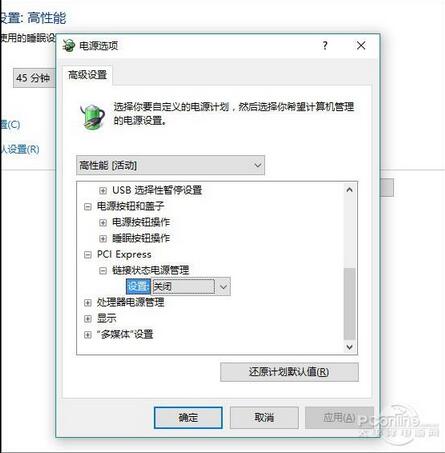This screenshot has width=445, height=453.
Task: Open the 高性能 [活动] power plan dropdown
Action: 170,165
